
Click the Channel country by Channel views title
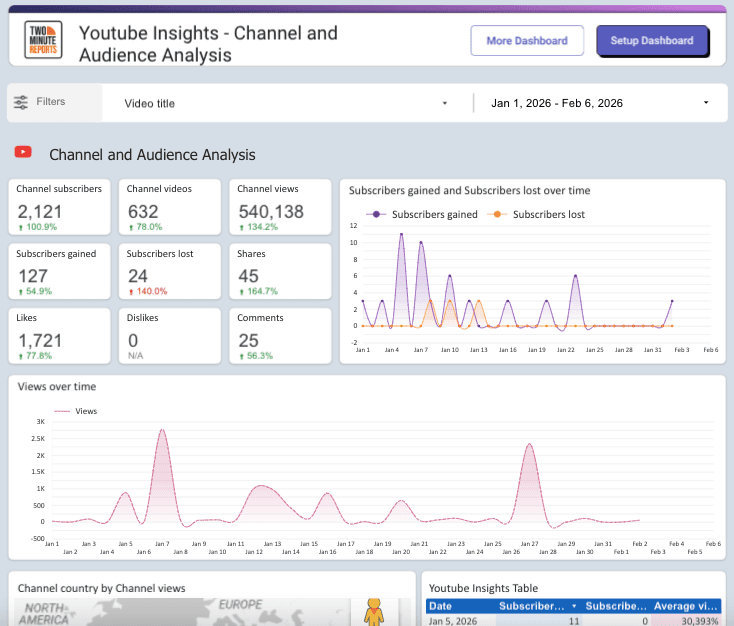(x=102, y=589)
